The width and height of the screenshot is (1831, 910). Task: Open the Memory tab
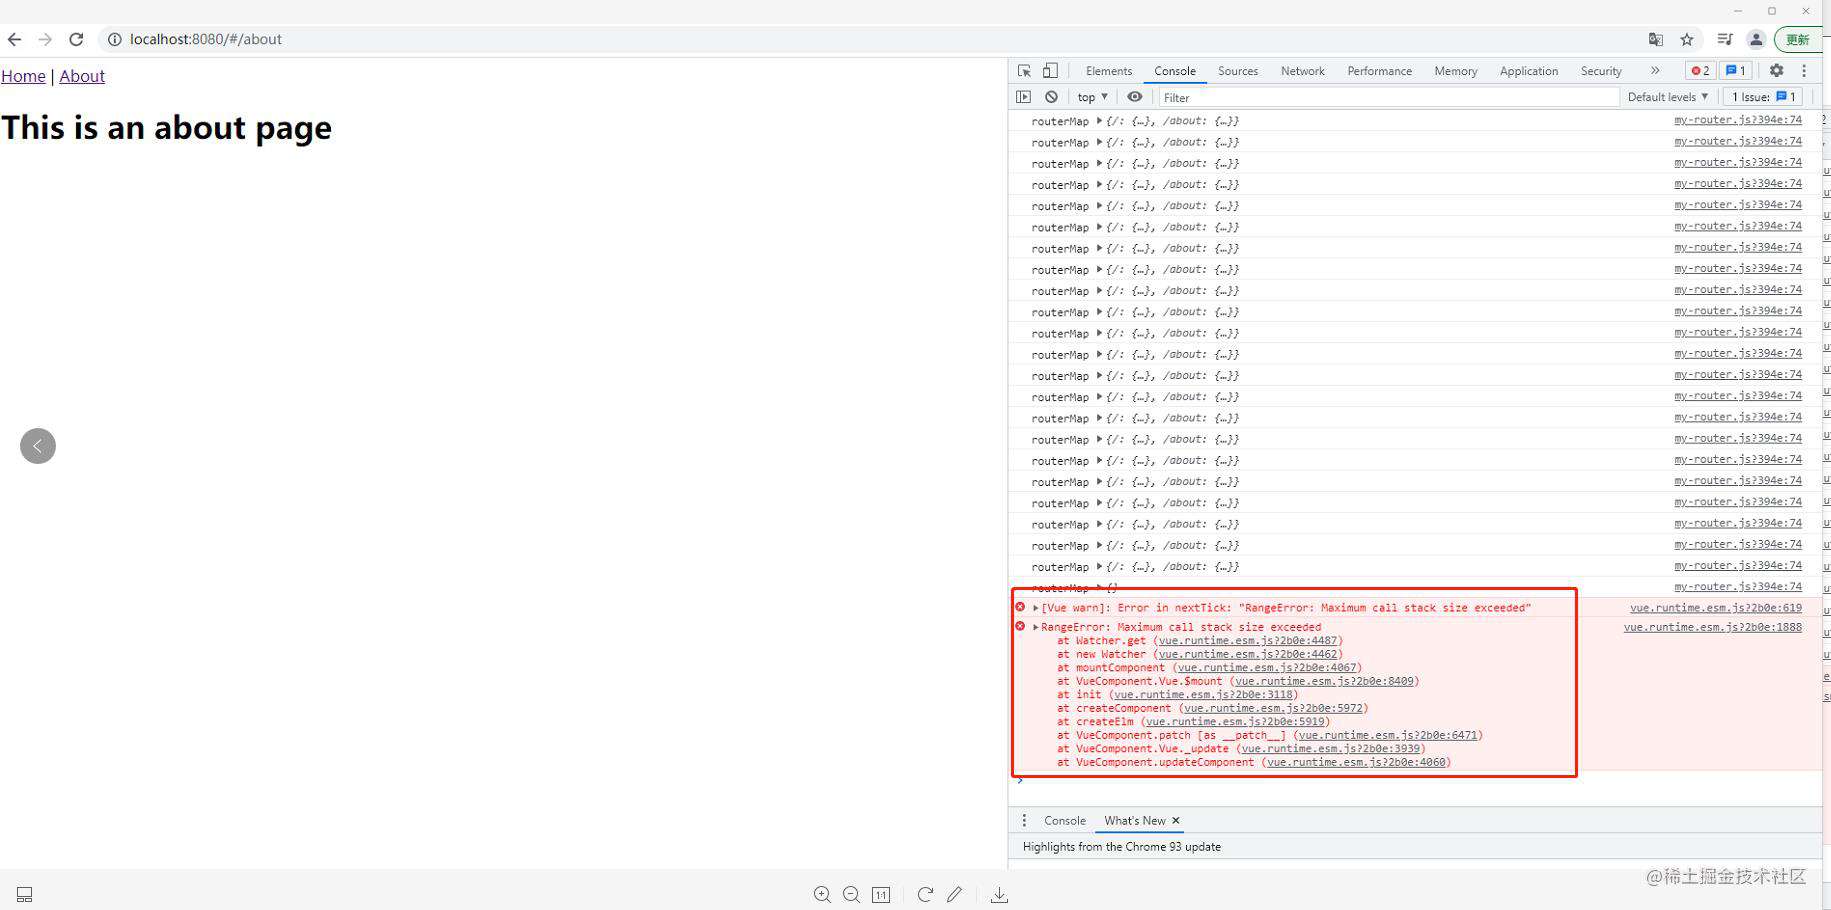(x=1455, y=71)
